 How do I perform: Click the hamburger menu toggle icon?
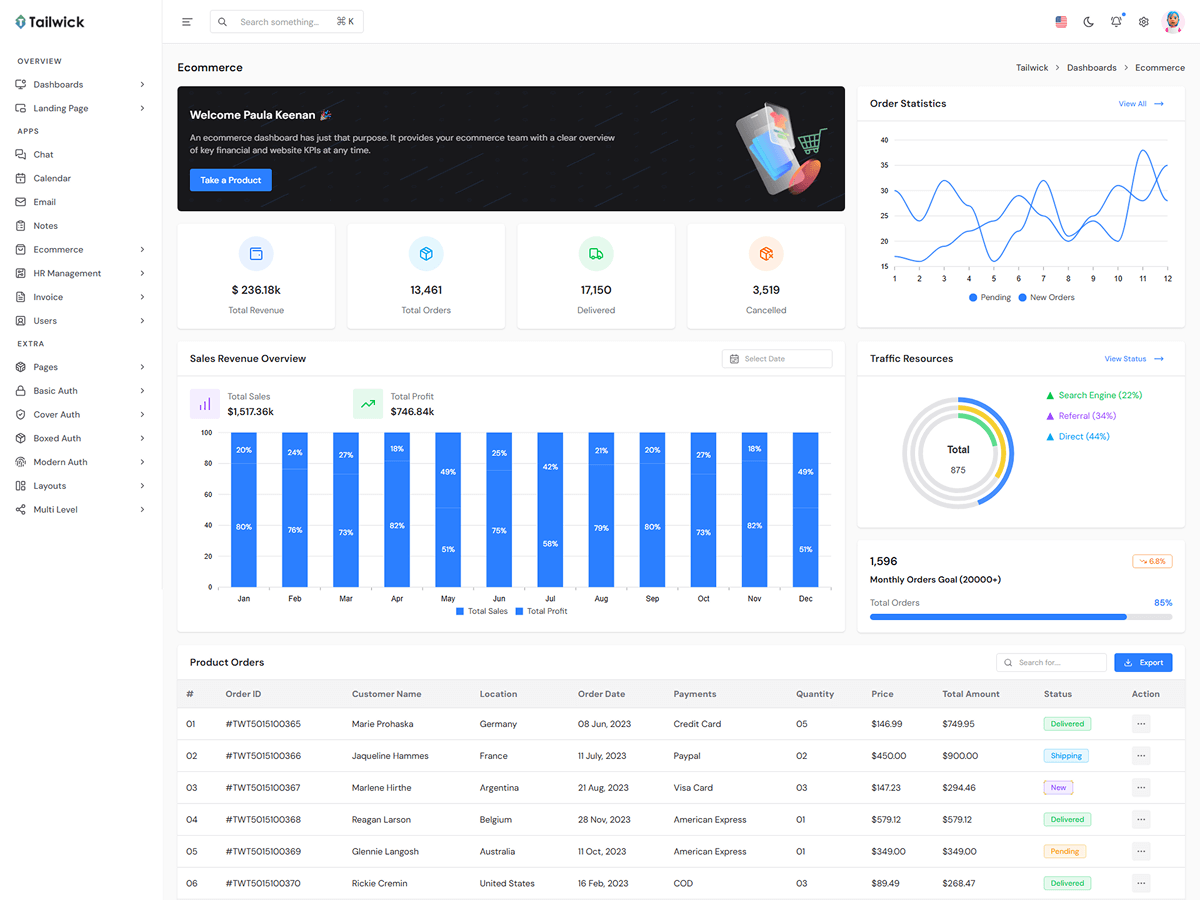[187, 22]
